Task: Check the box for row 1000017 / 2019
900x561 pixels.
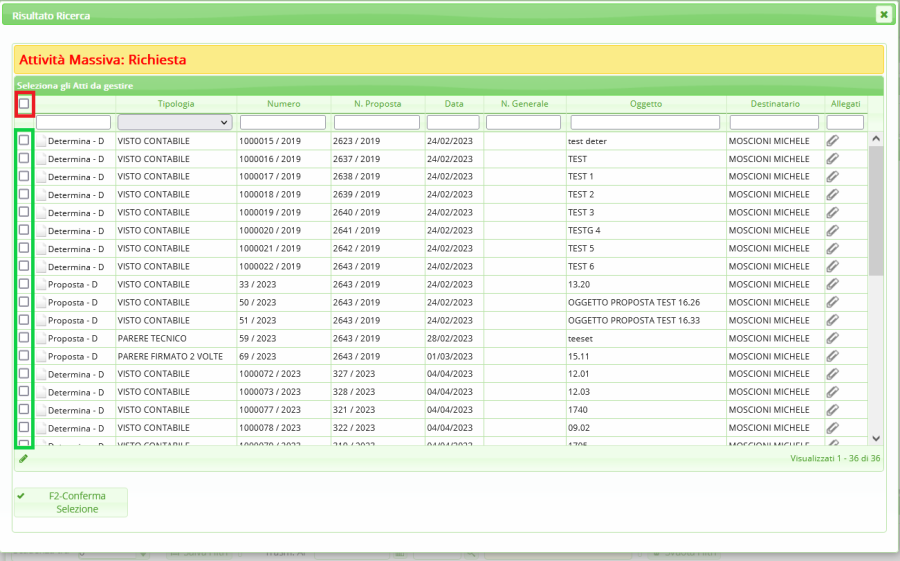Action: point(24,177)
